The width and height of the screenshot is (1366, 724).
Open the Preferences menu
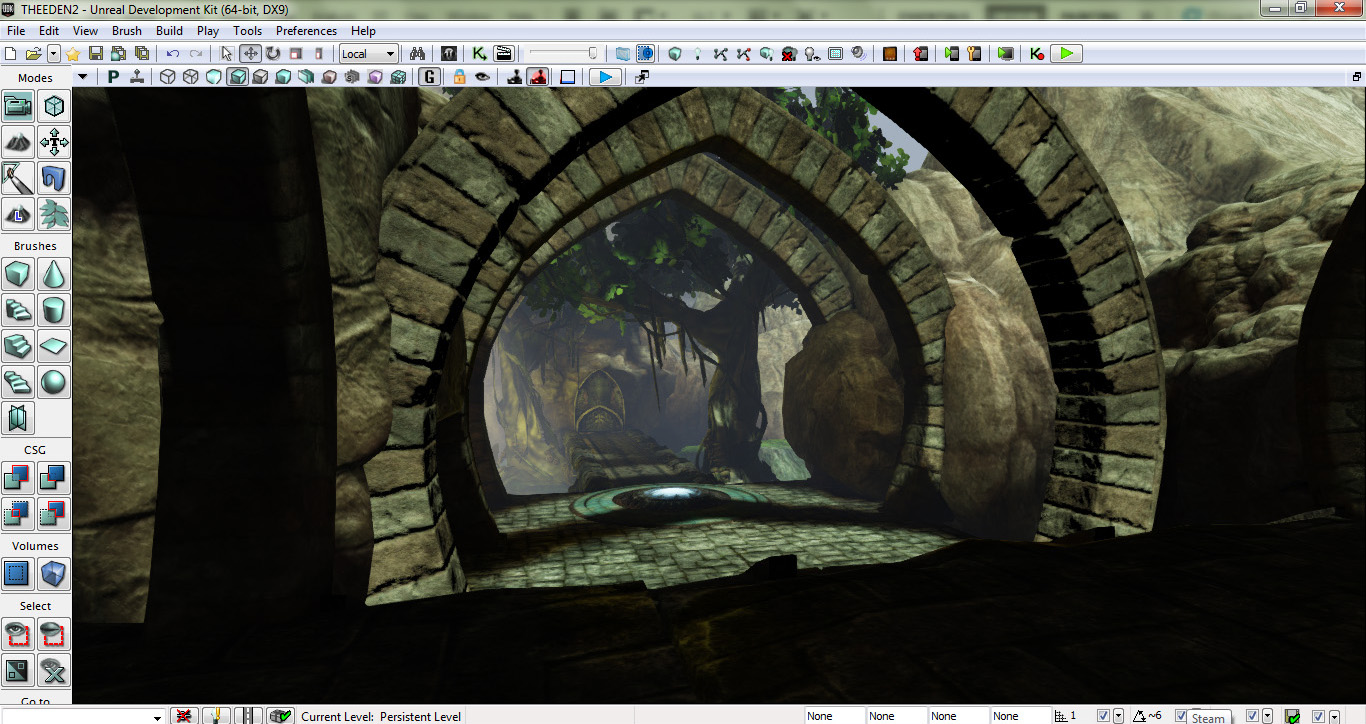click(x=307, y=31)
